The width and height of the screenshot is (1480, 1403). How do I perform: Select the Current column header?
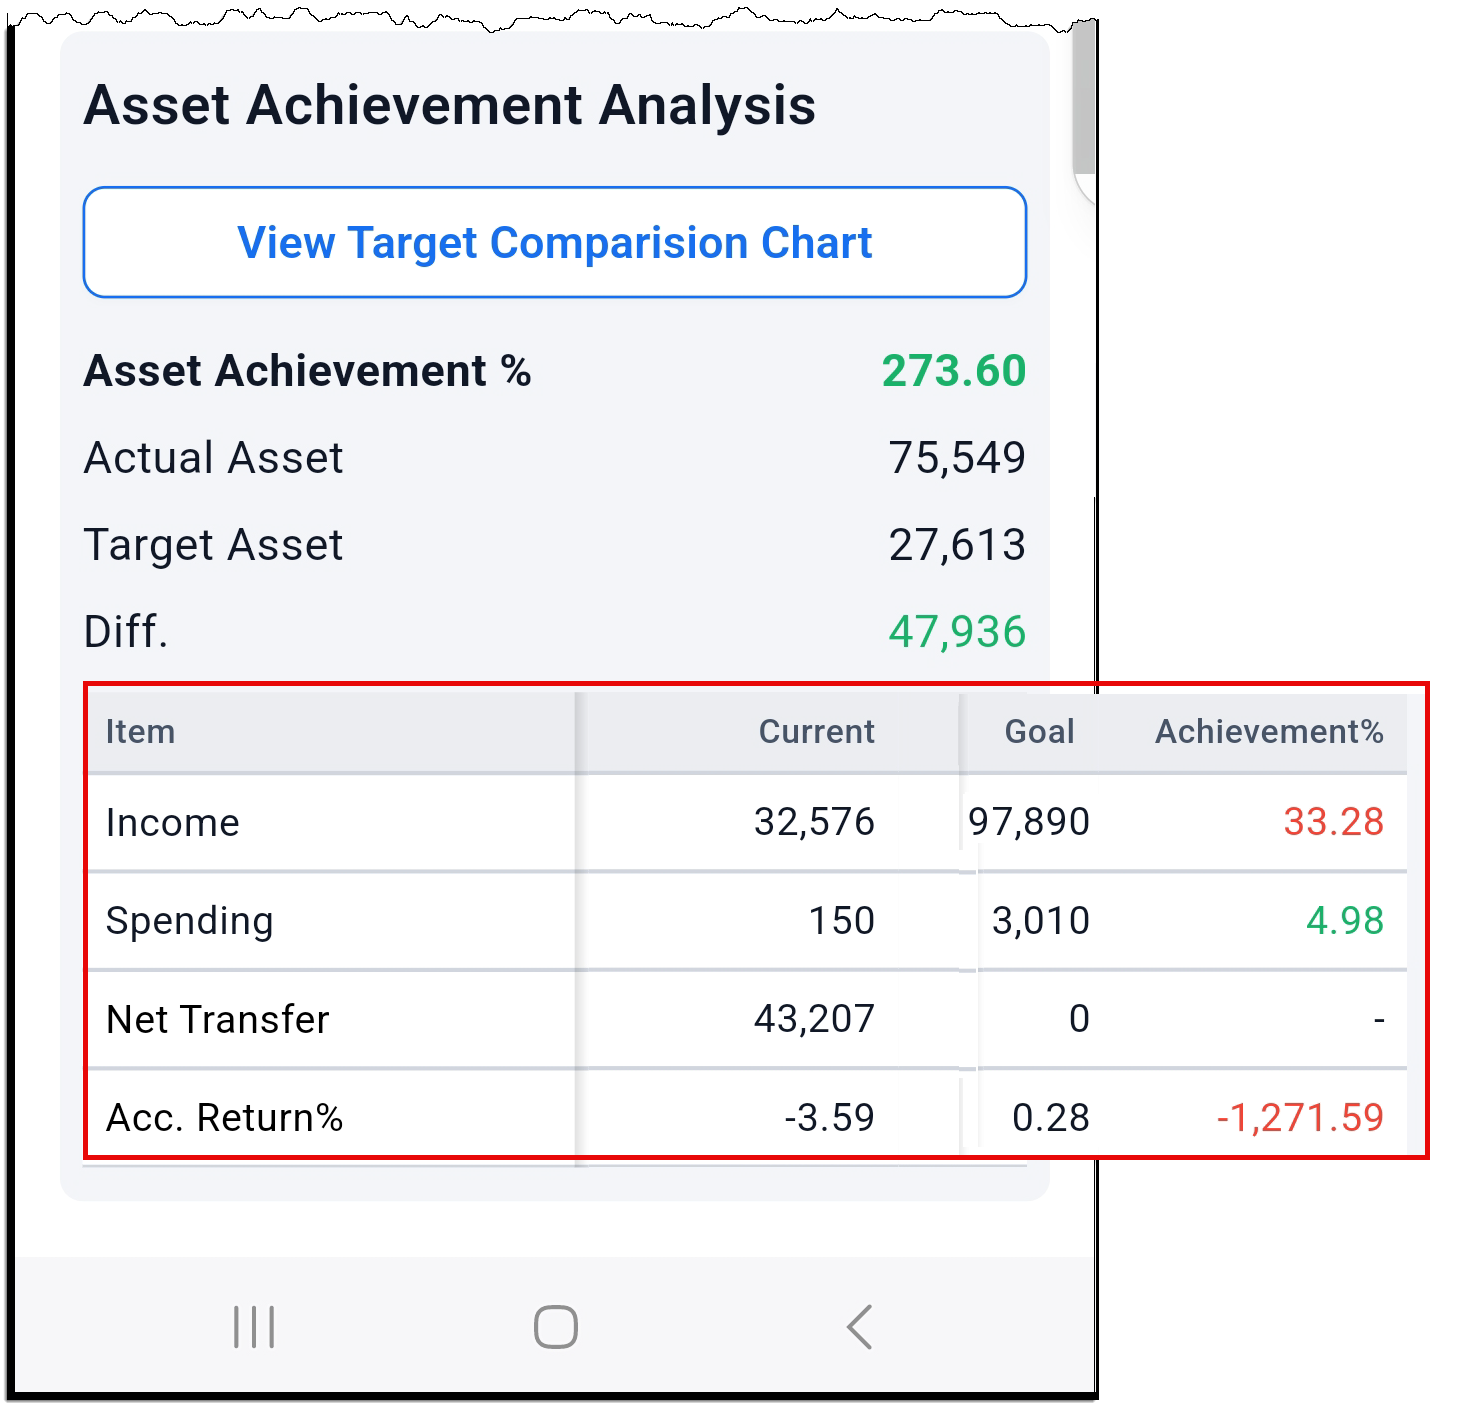[x=817, y=731]
